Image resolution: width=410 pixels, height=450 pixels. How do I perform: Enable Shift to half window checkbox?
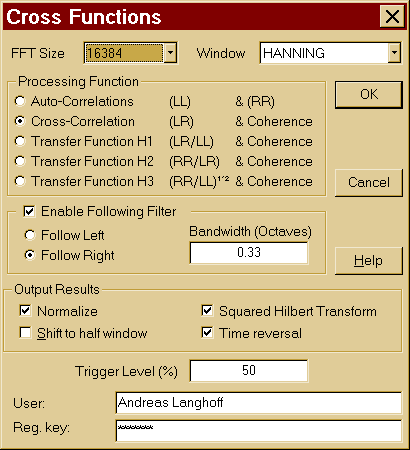25,333
